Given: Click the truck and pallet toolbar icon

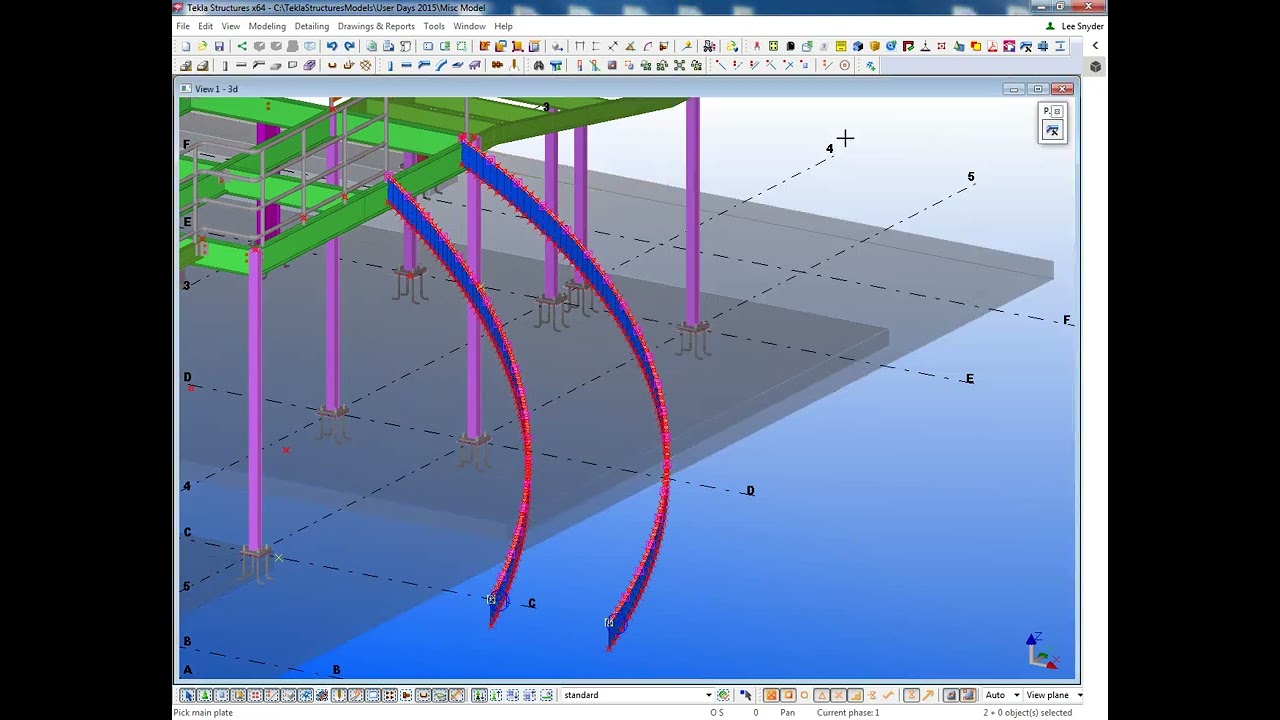Looking at the screenshot, I should tap(708, 46).
